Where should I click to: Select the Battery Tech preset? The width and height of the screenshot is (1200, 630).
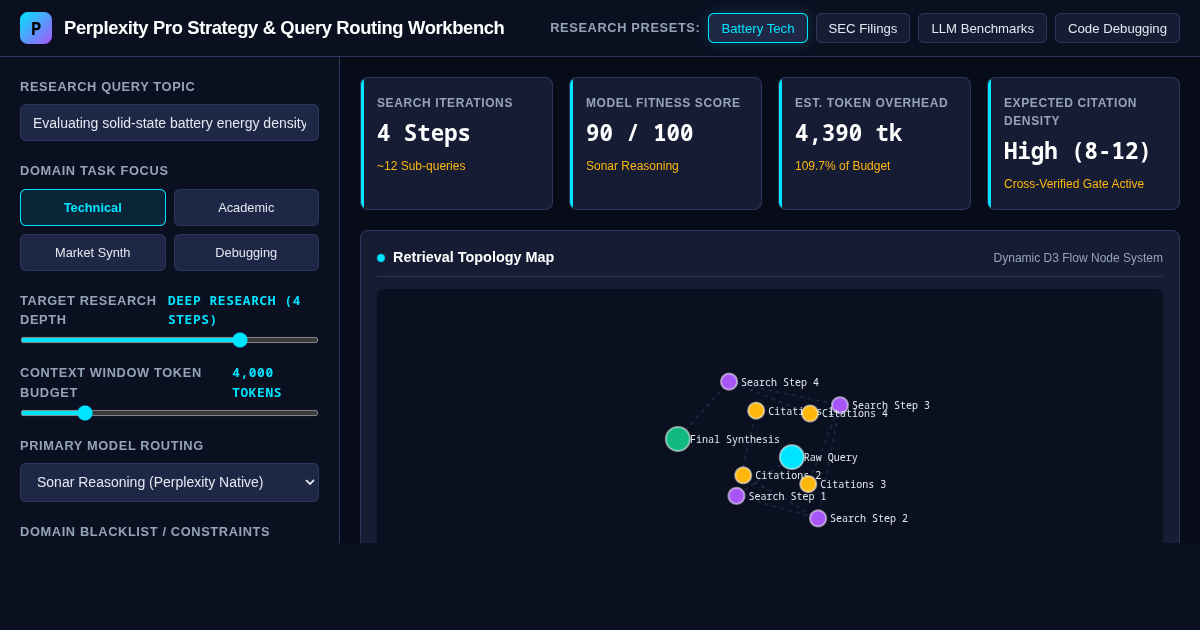point(758,28)
